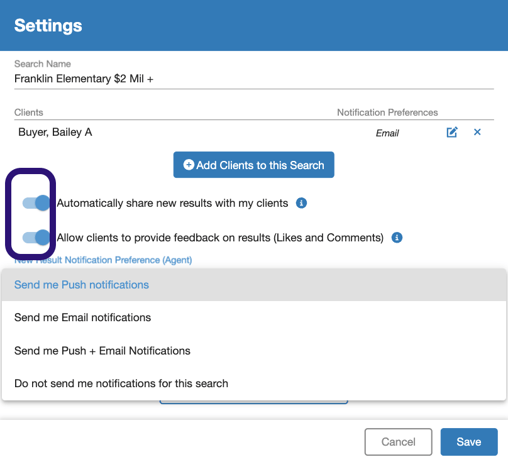Viewport: 508px width, 462px height.
Task: Click info icon beside client feedback setting
Action: click(397, 238)
